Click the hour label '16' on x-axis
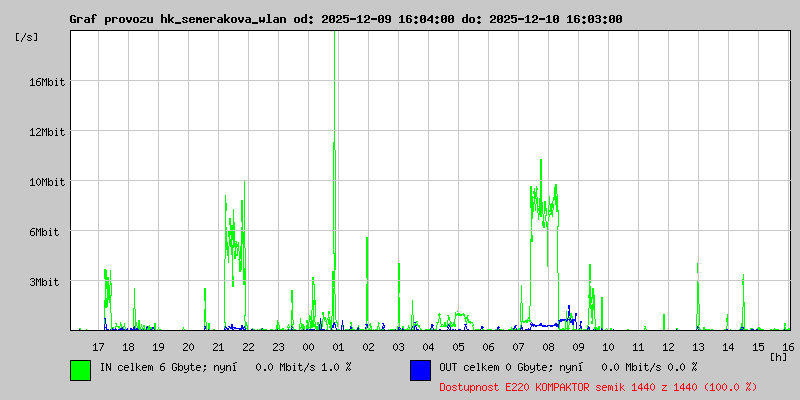800x400 pixels. 787,347
